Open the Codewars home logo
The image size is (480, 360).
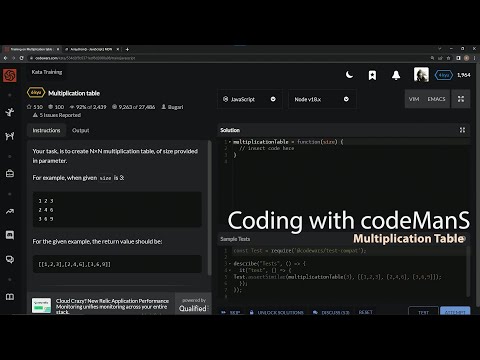click(10, 75)
